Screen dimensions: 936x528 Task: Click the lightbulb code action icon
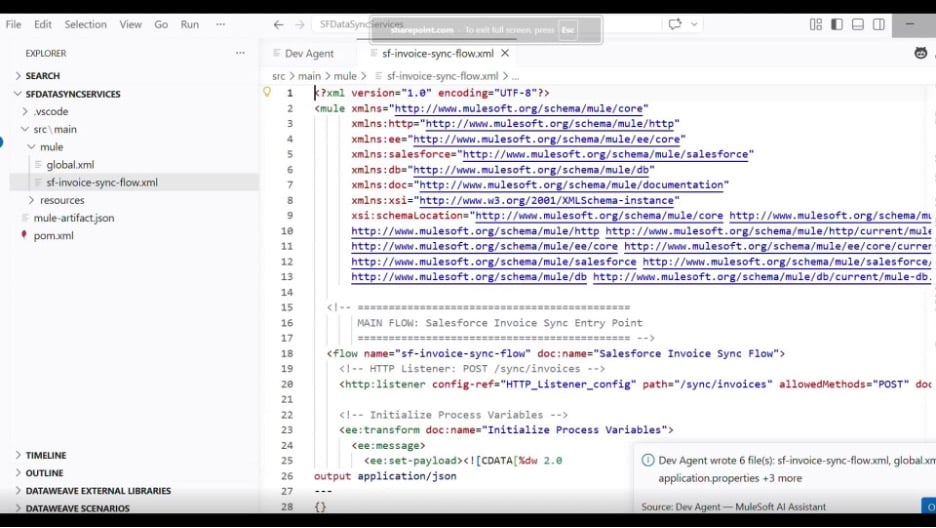click(x=267, y=92)
